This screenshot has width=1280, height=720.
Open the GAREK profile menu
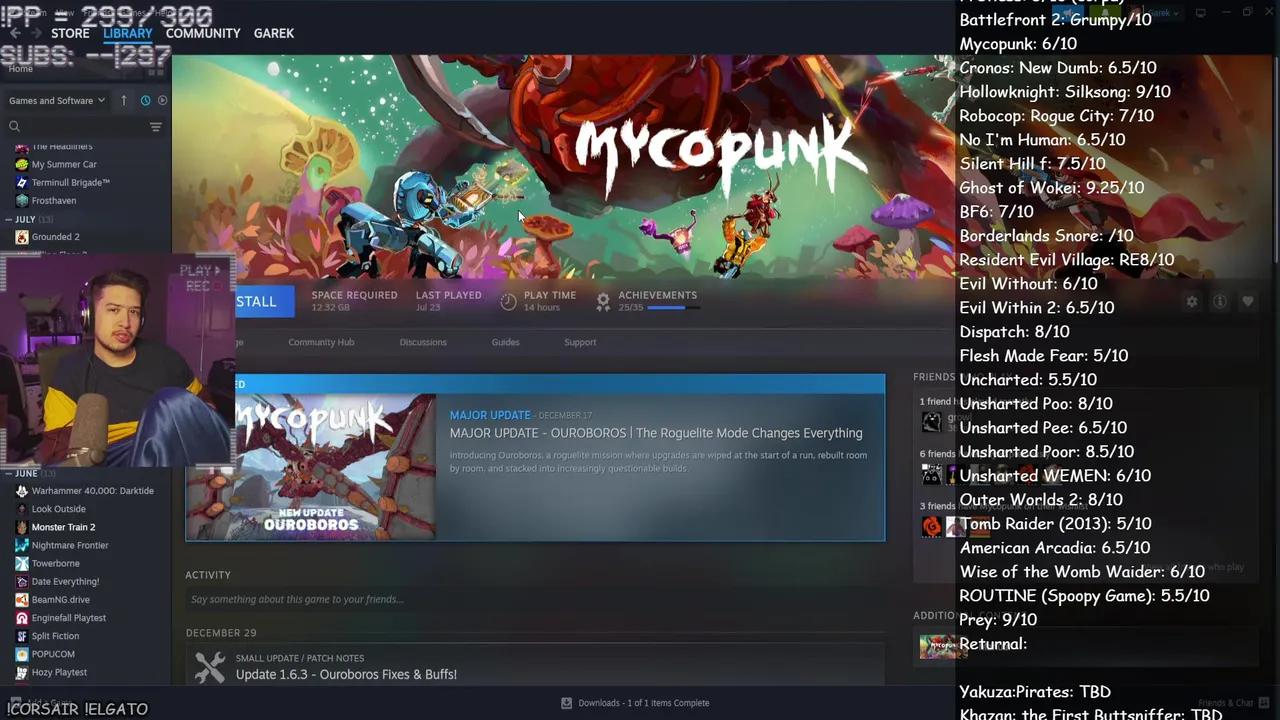[x=273, y=33]
